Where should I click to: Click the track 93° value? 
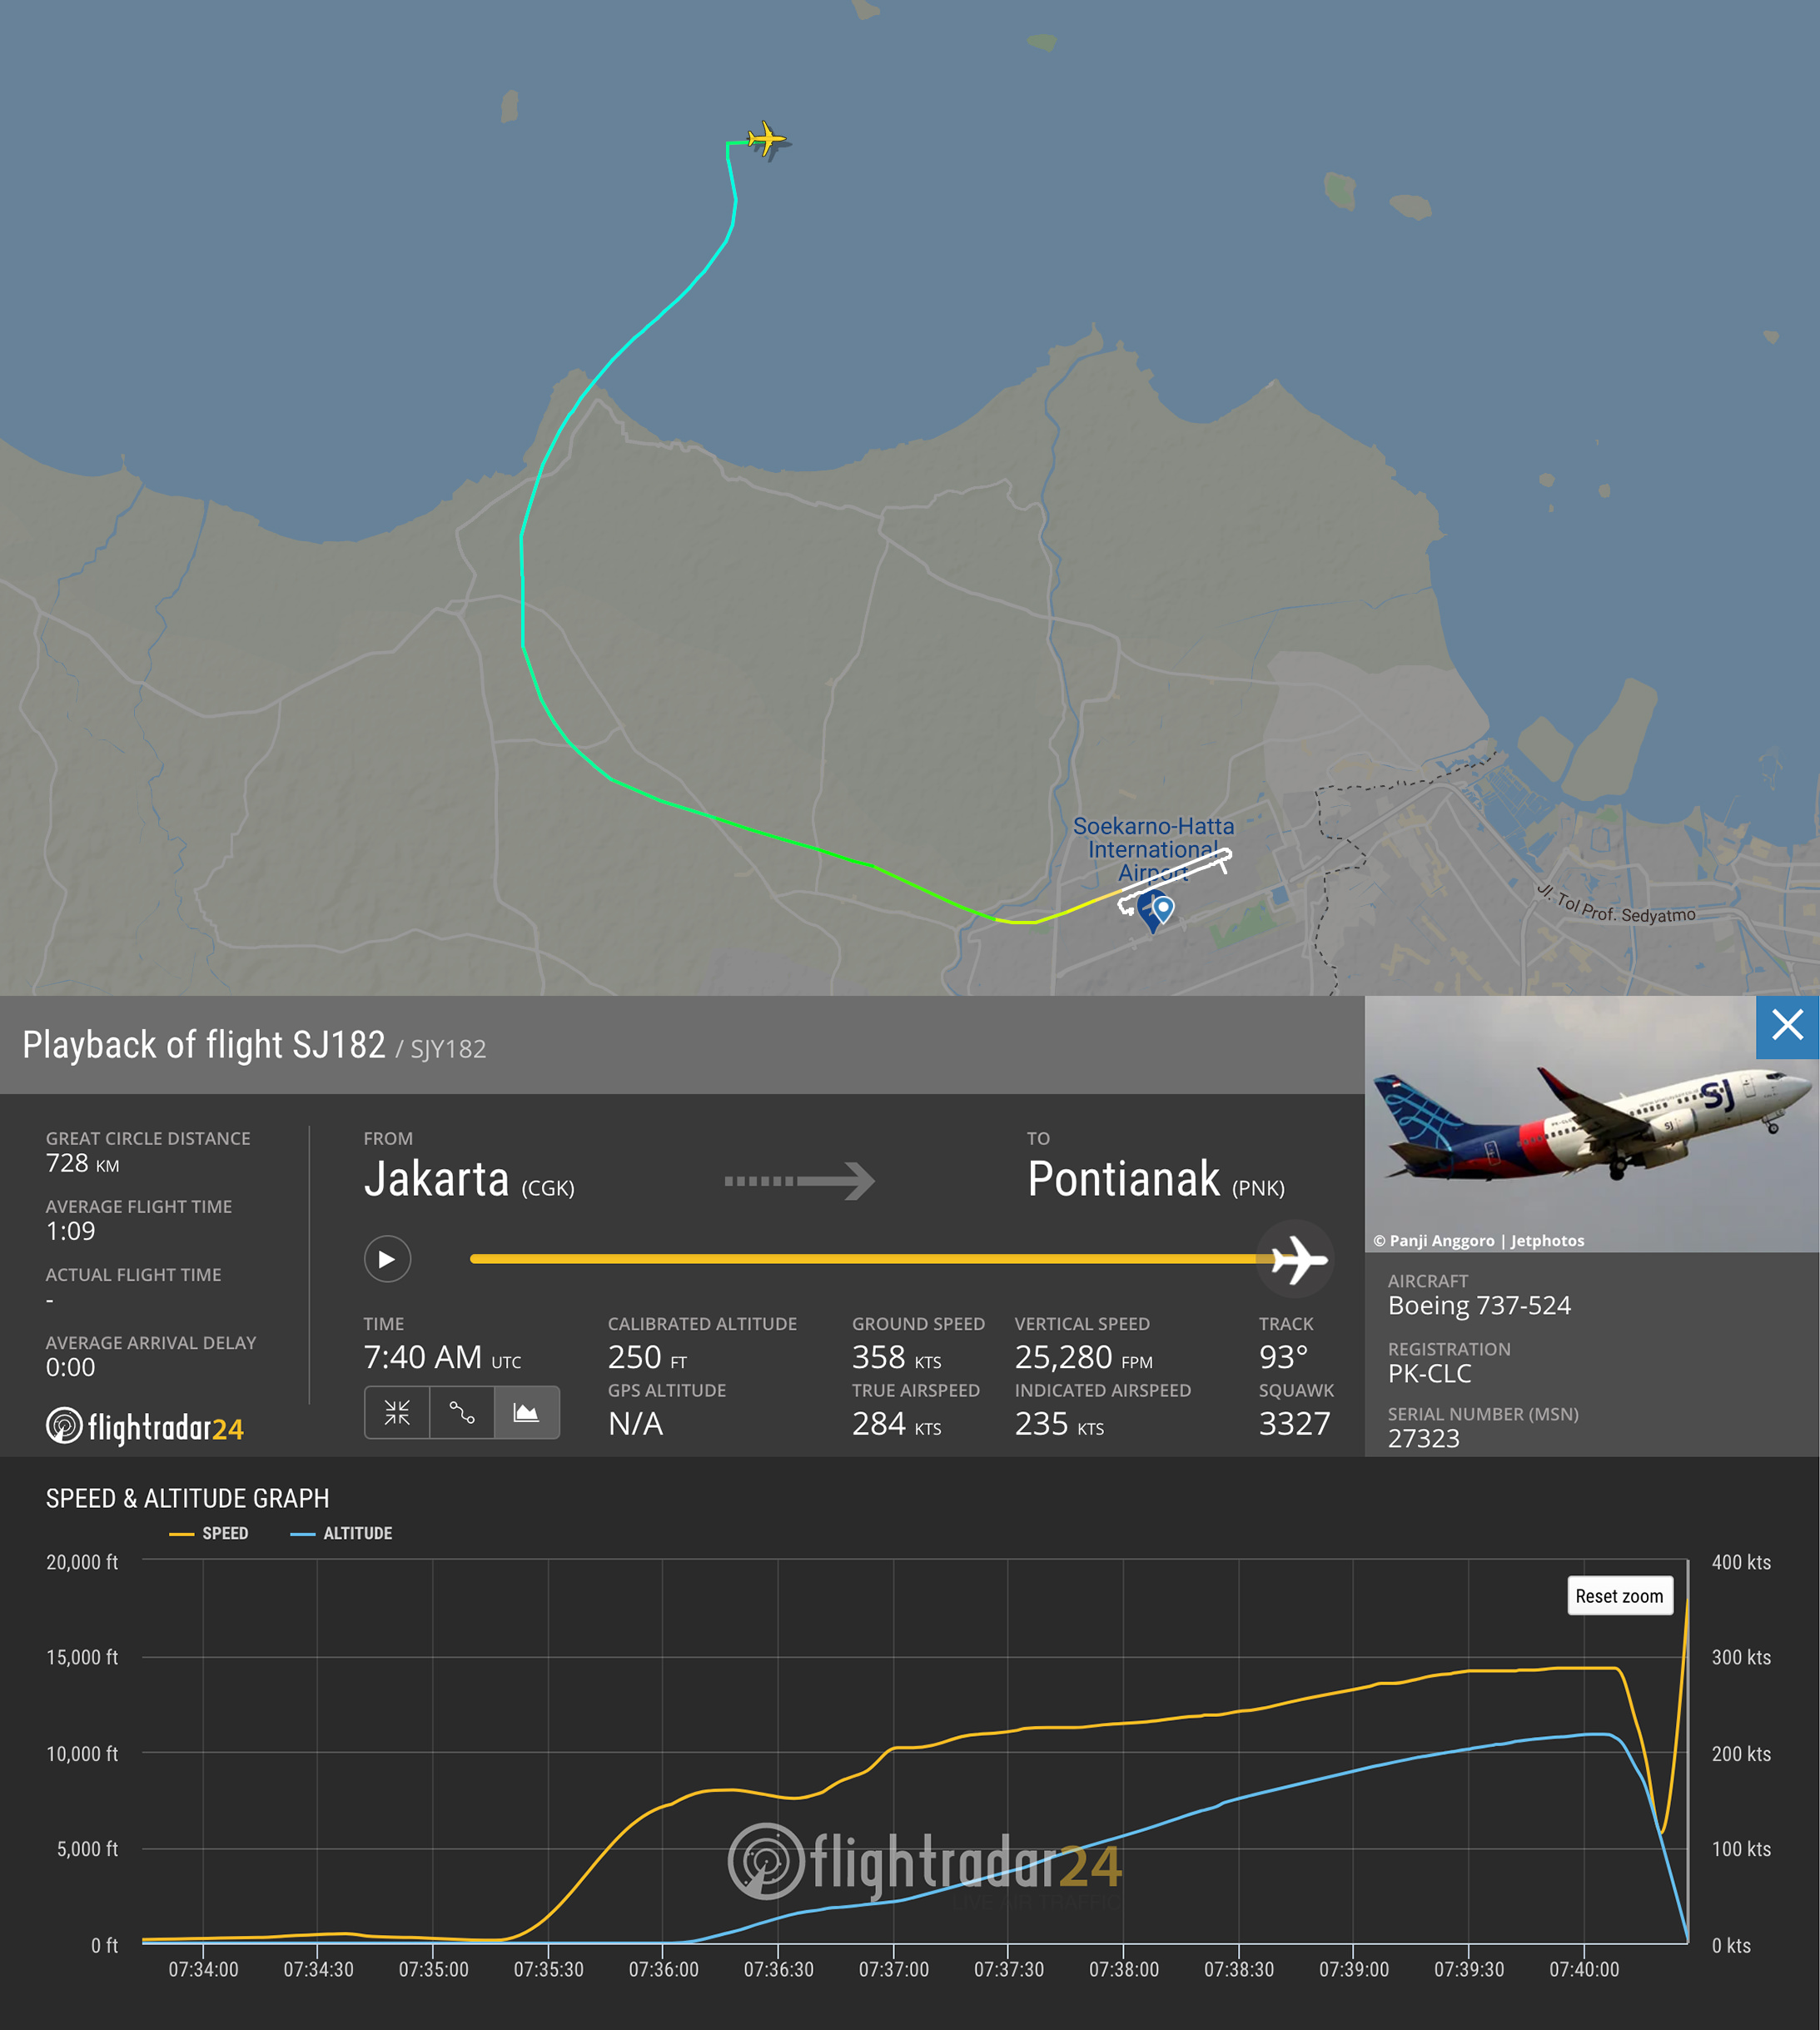pos(1283,1357)
